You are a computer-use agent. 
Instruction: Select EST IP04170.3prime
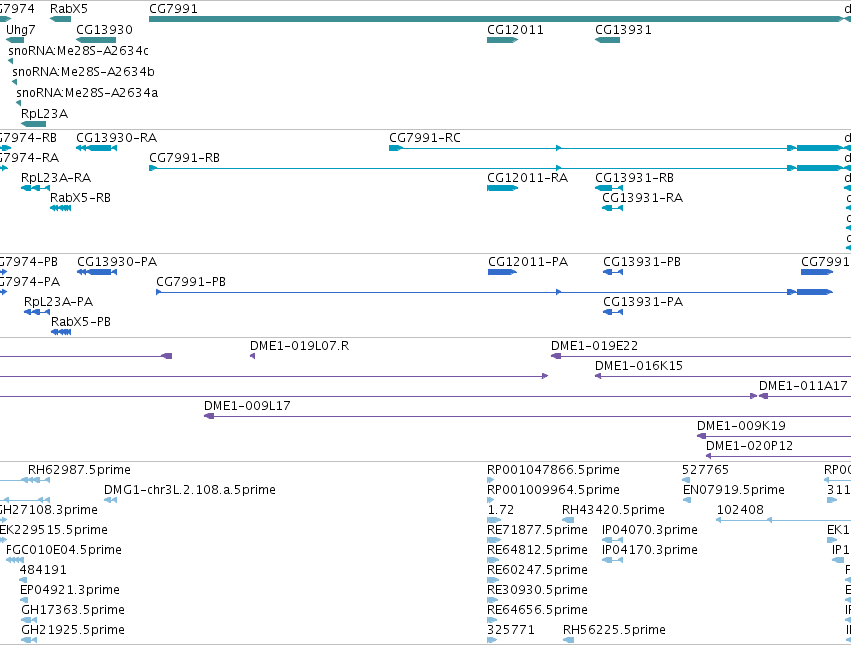(x=613, y=560)
